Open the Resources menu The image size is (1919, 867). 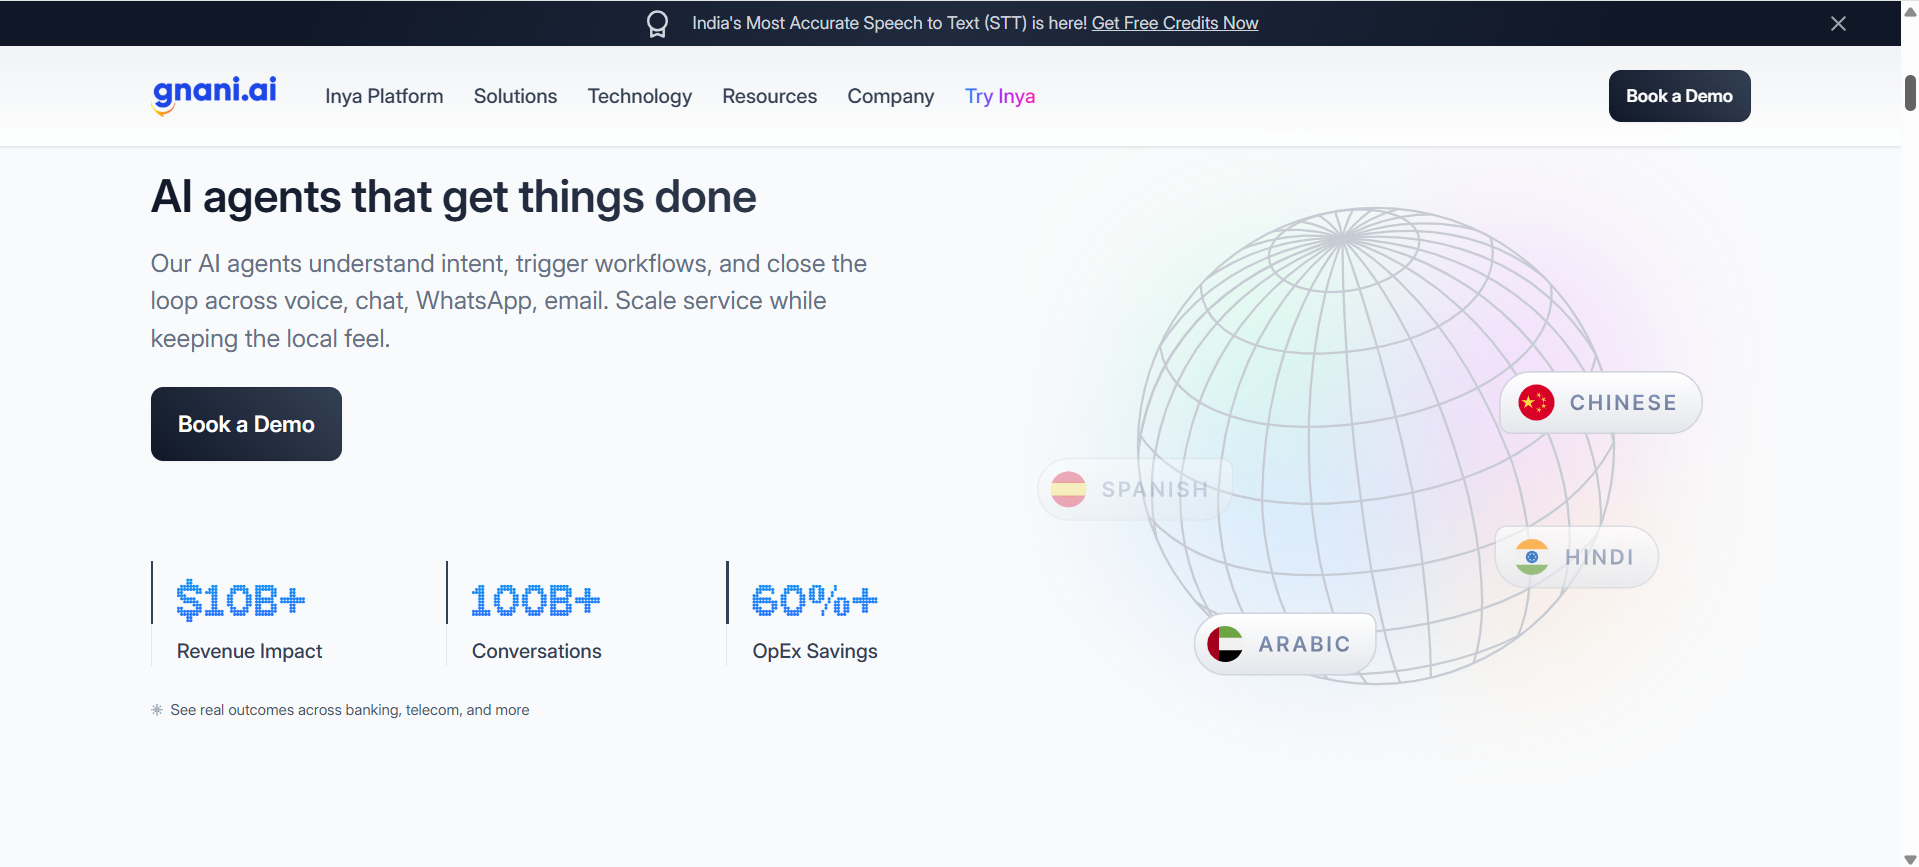[x=770, y=96]
